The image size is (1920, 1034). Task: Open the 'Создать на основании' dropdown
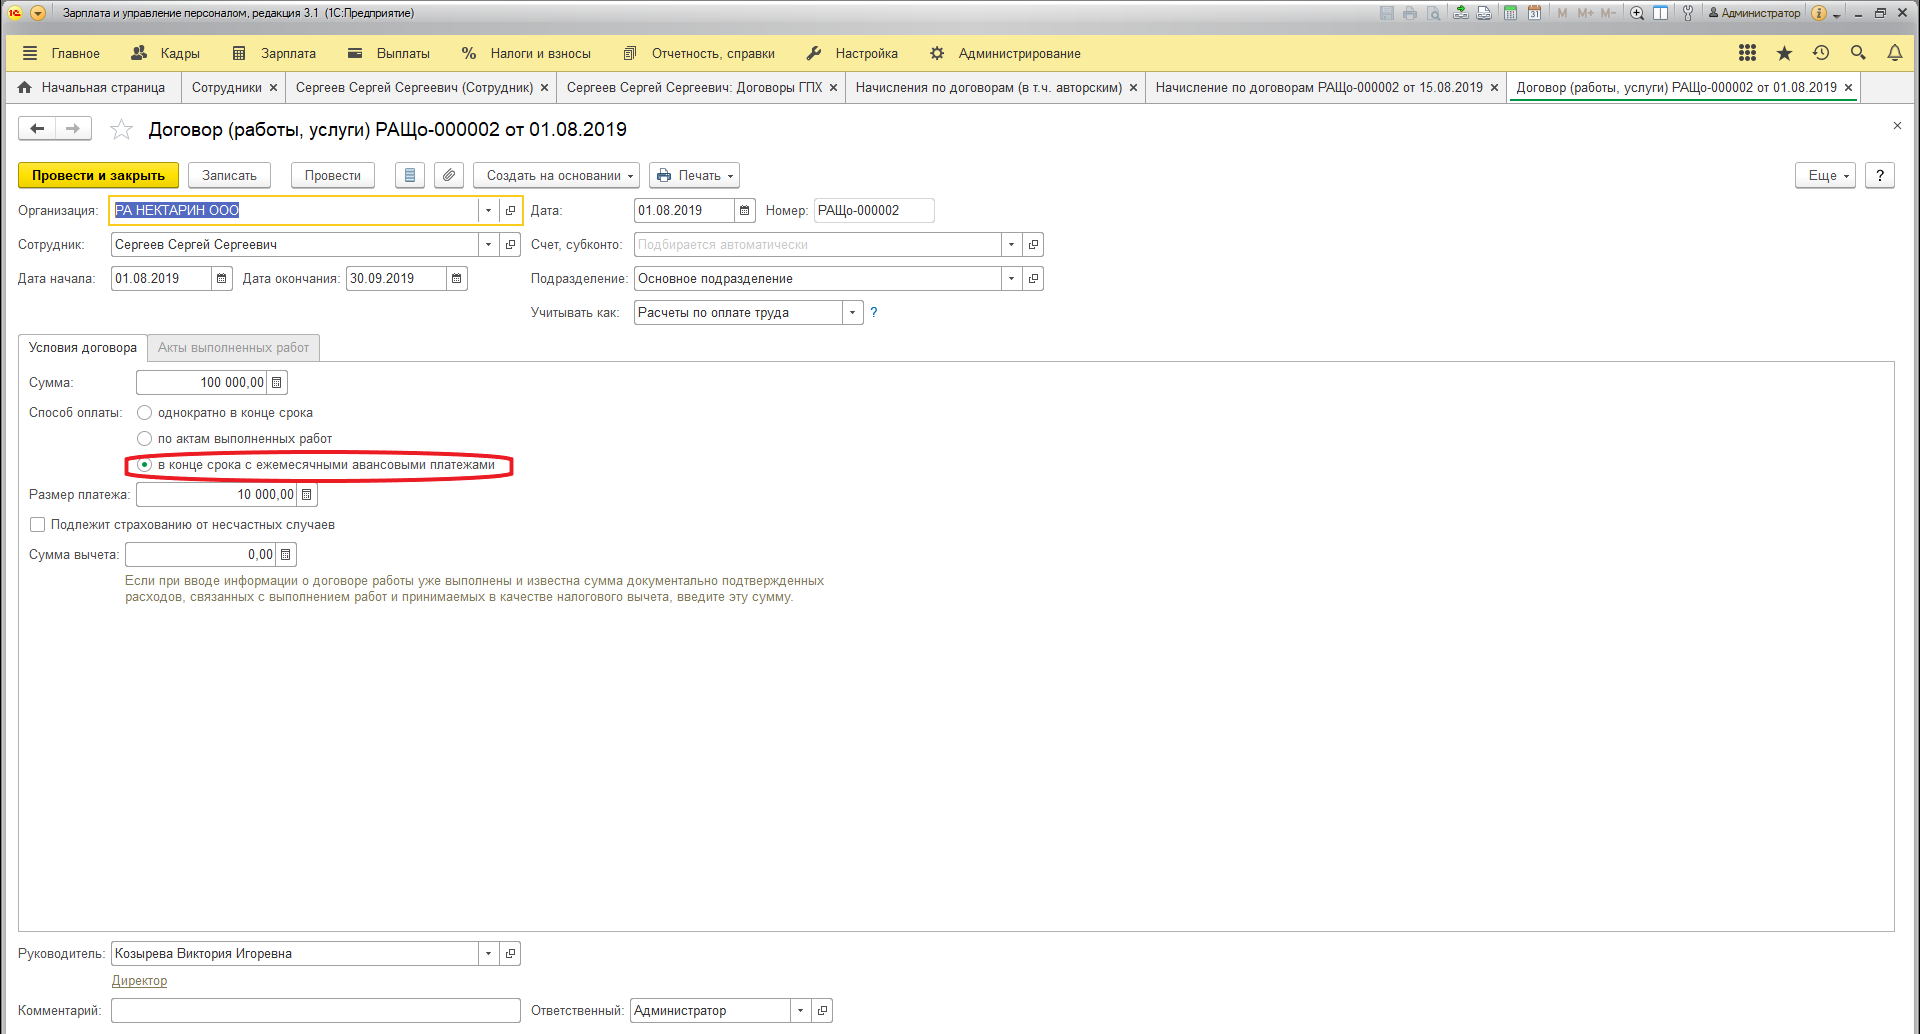556,176
